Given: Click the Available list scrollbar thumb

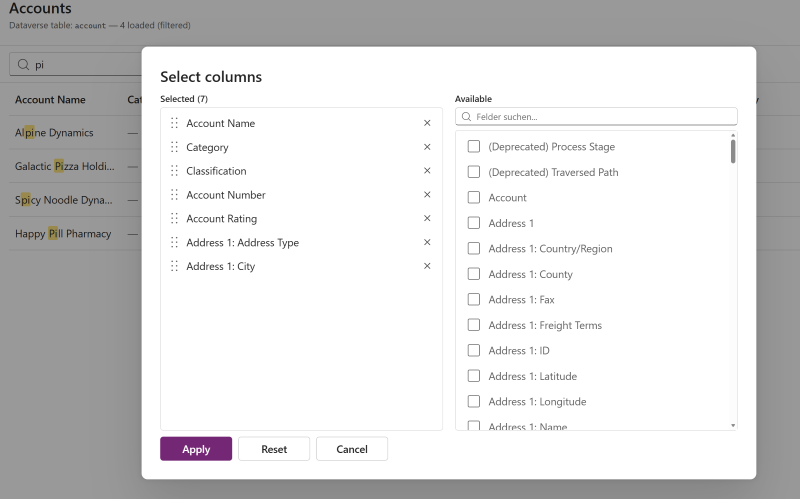Looking at the screenshot, I should pyautogui.click(x=733, y=152).
